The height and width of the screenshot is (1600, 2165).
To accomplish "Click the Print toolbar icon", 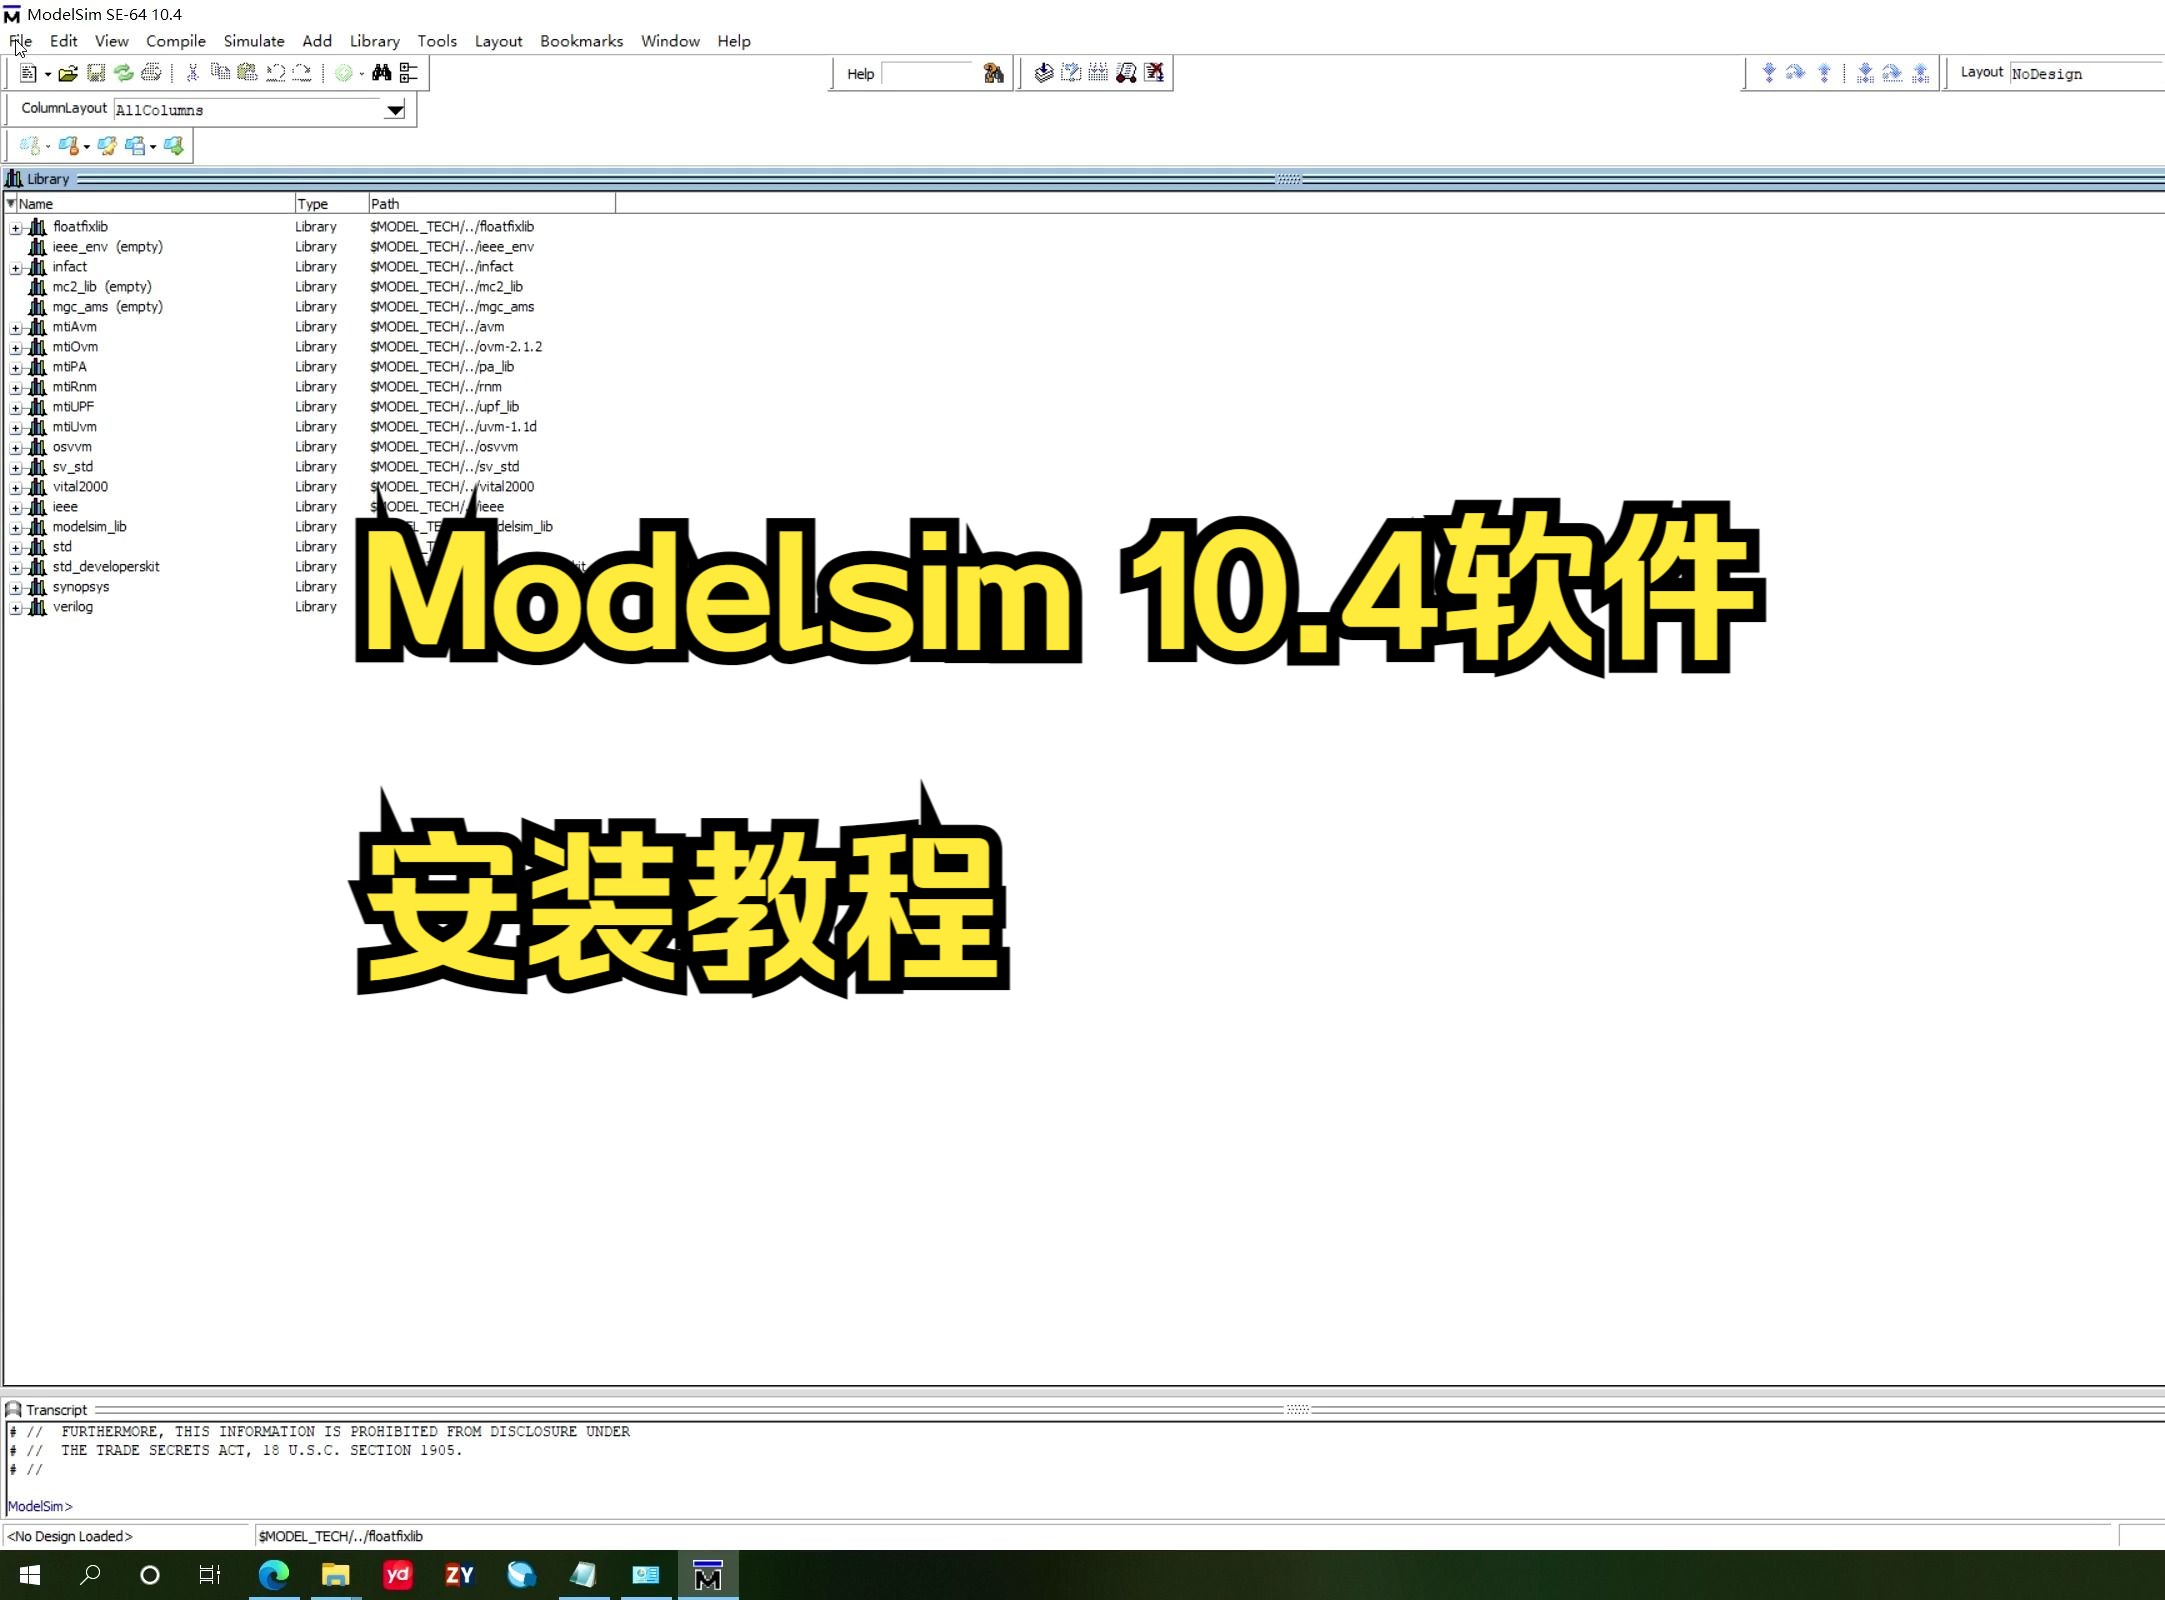I will tap(151, 73).
